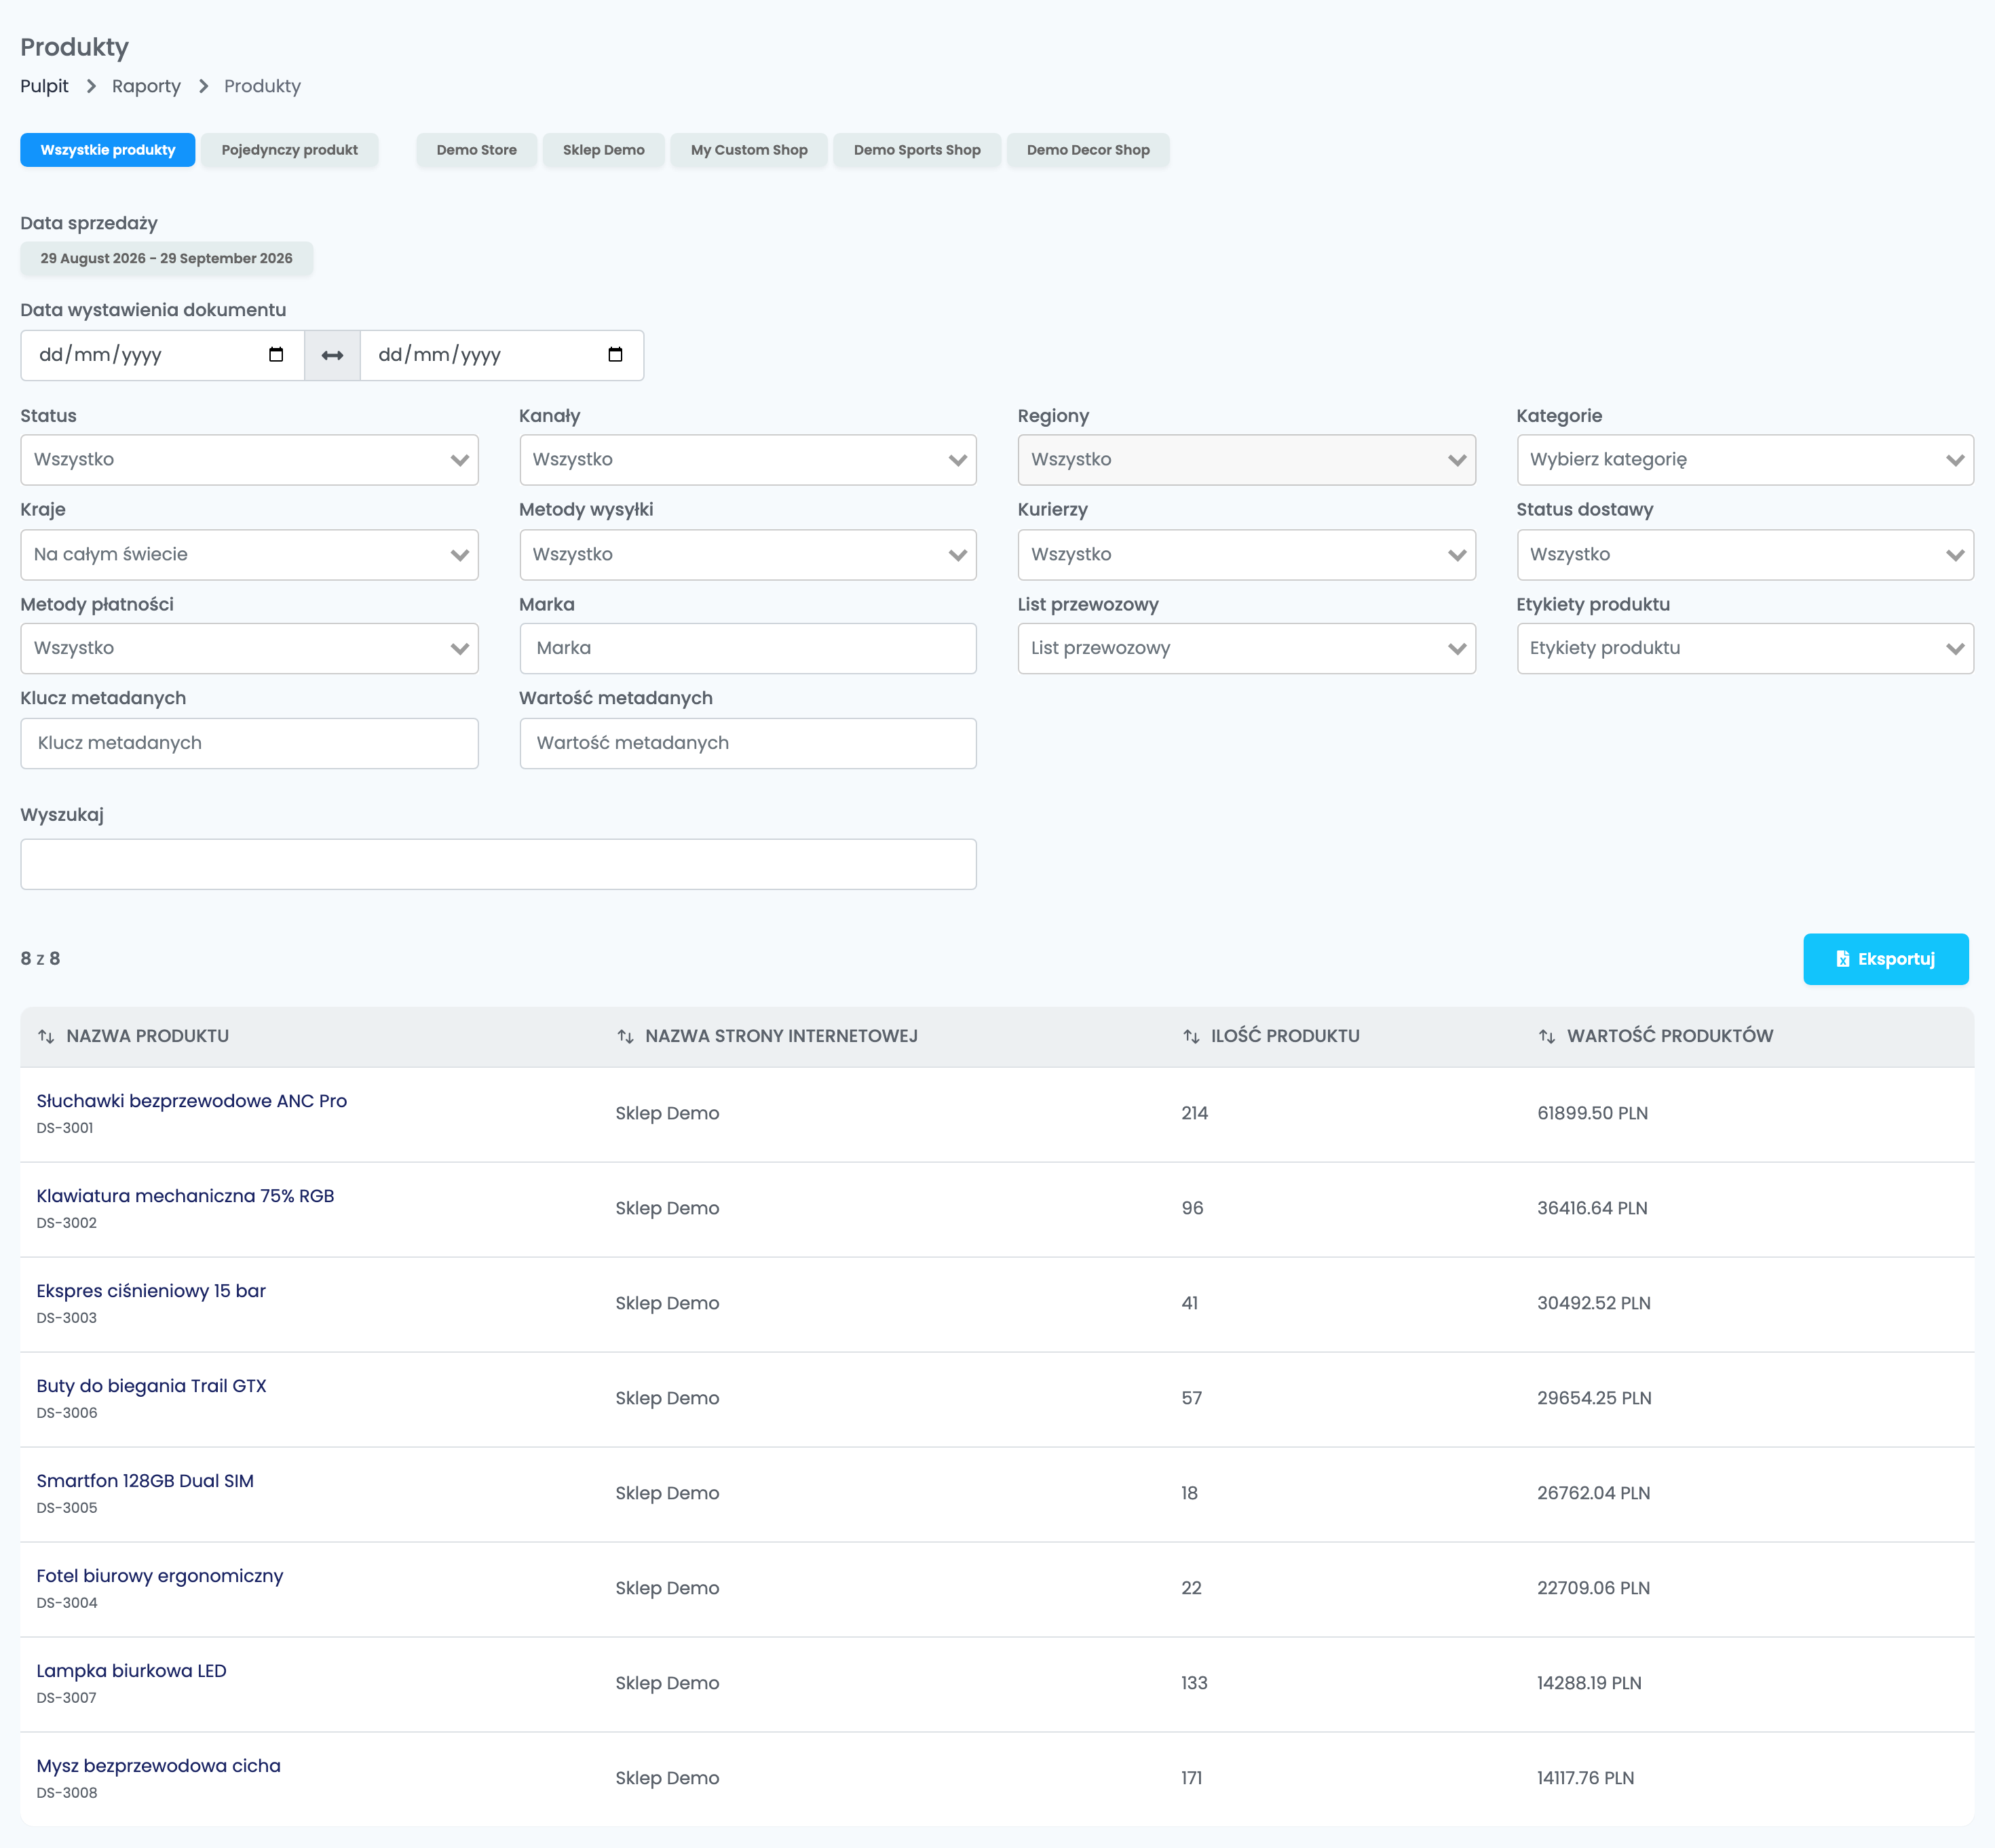
Task: Open the Status dropdown
Action: 249,460
